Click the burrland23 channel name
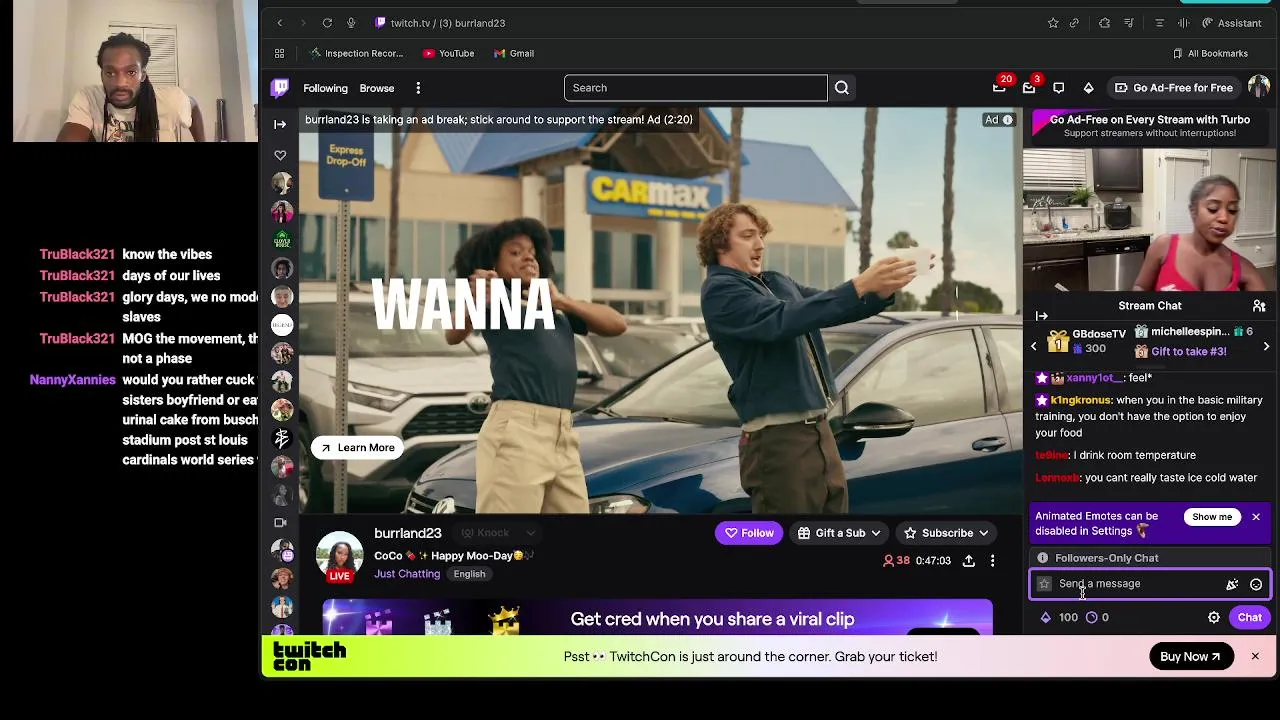 (x=407, y=533)
